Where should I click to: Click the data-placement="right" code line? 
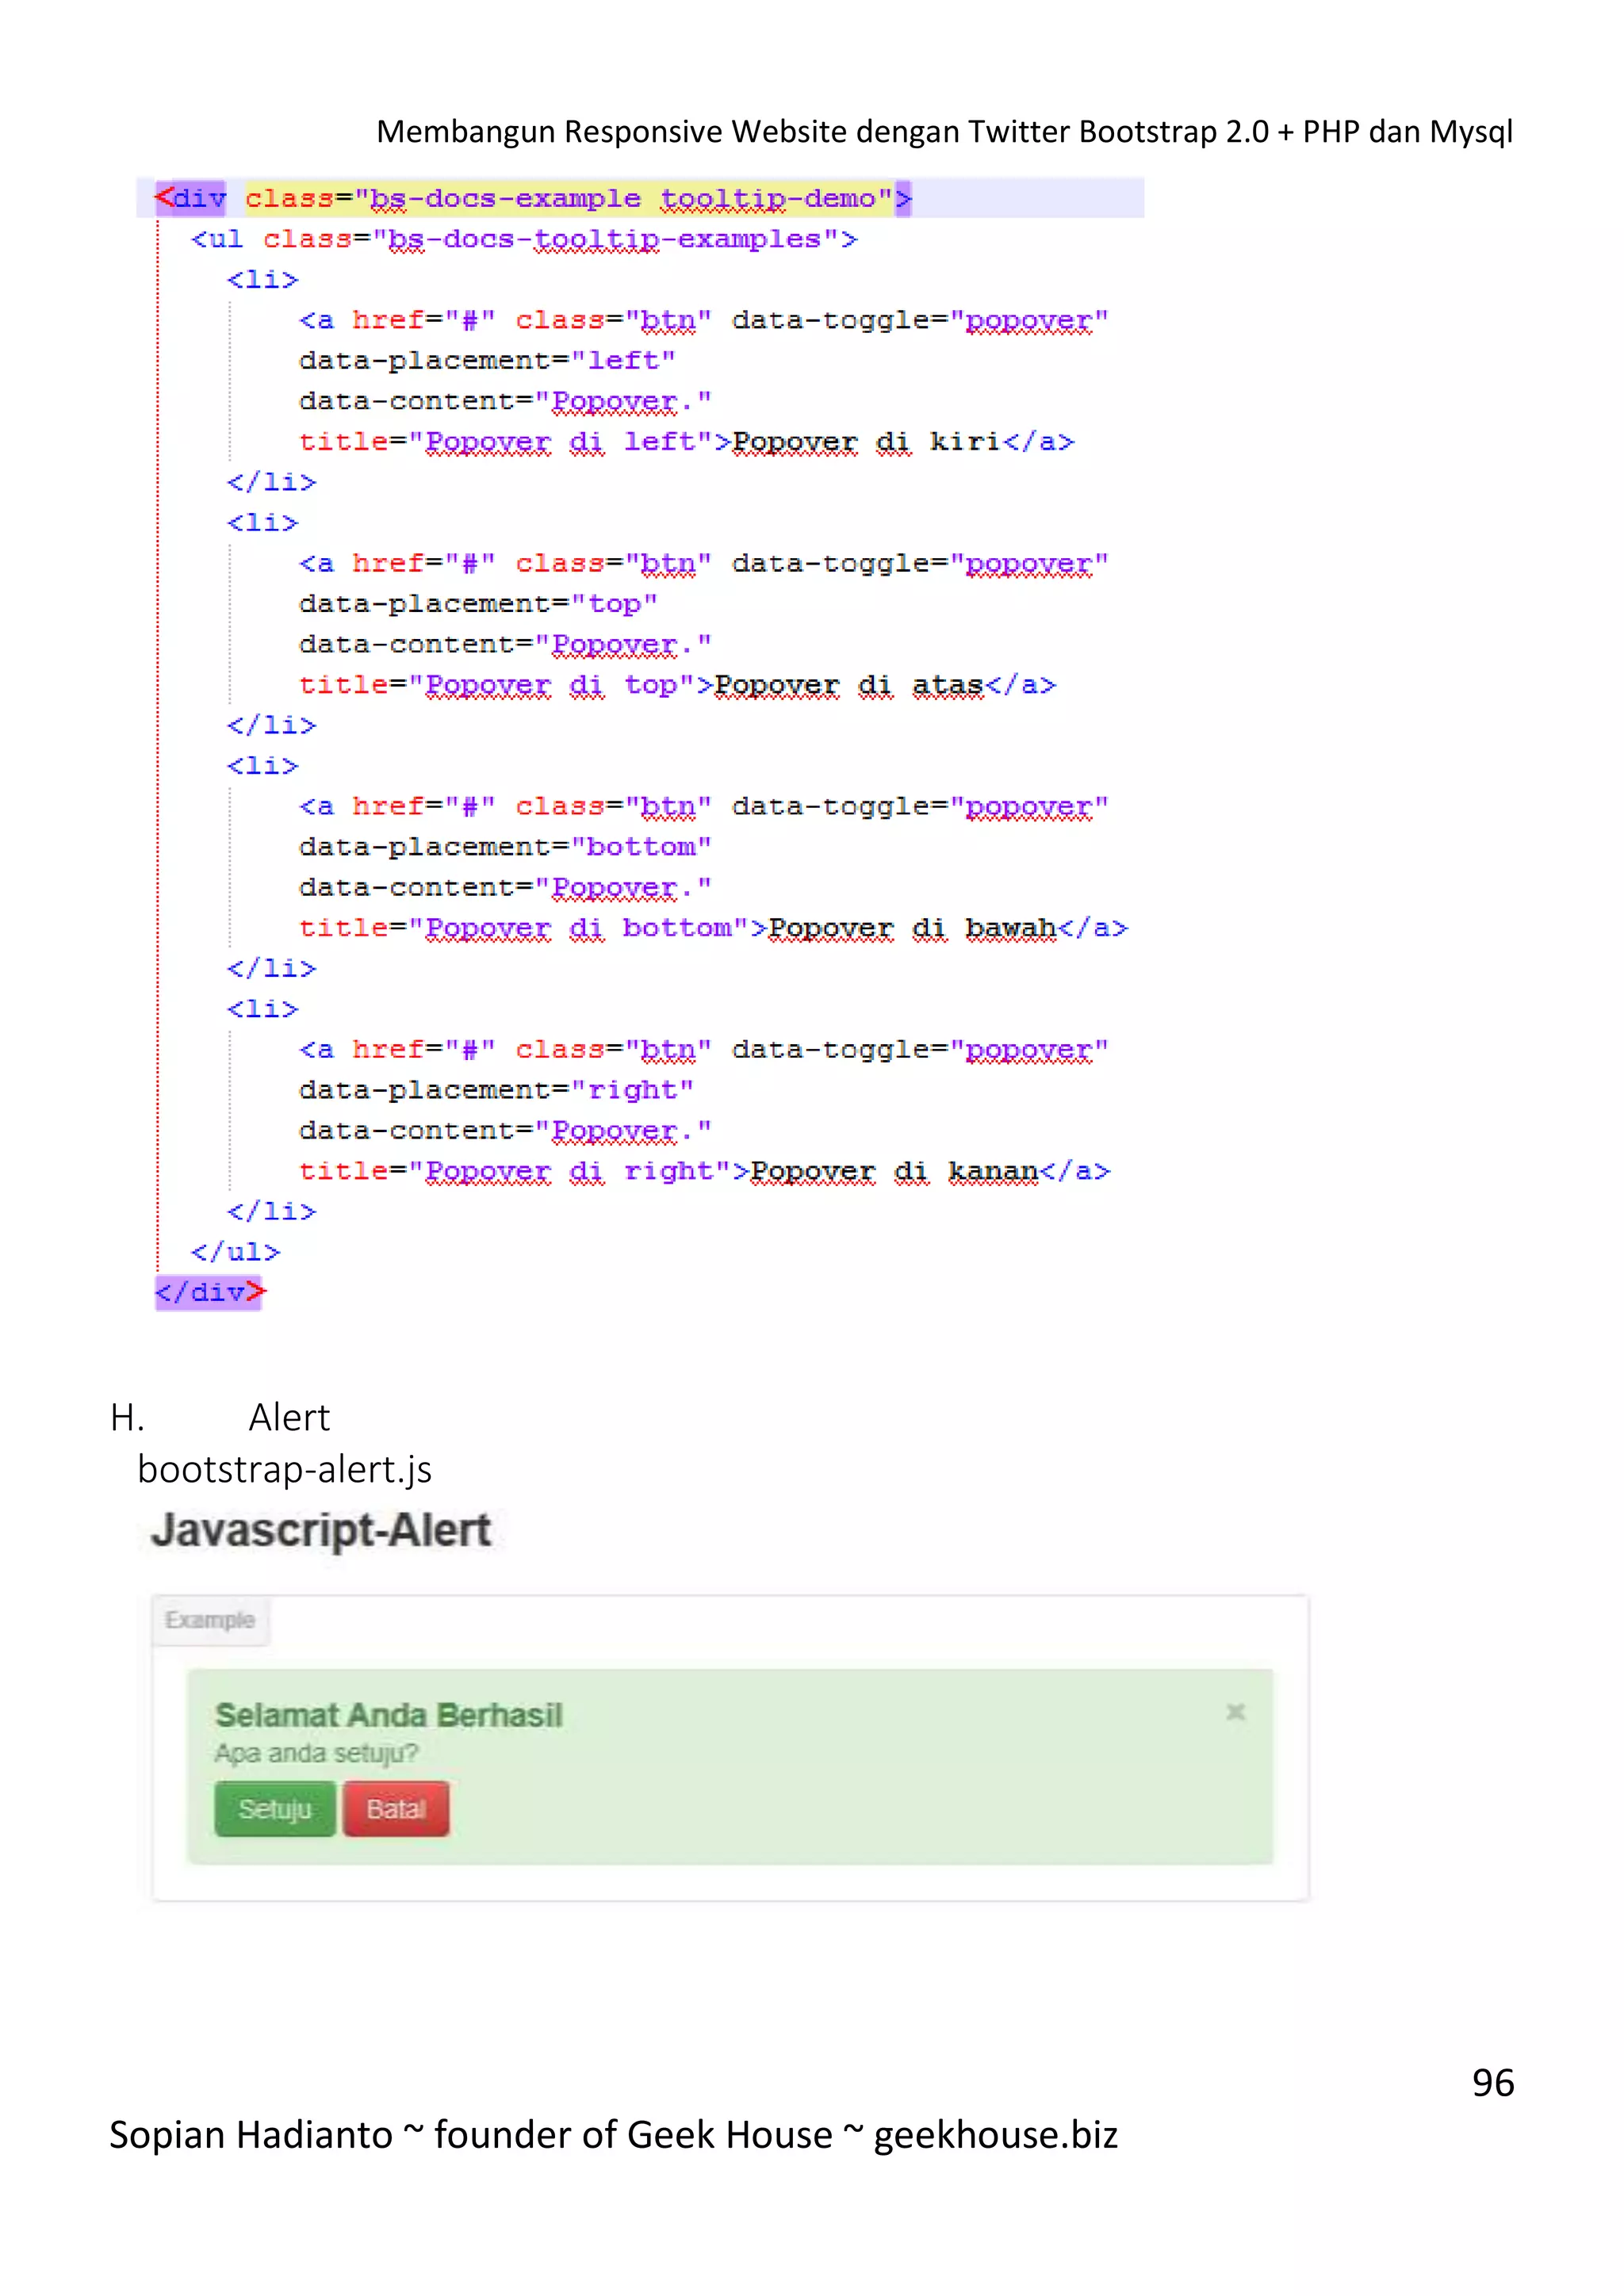point(496,1090)
